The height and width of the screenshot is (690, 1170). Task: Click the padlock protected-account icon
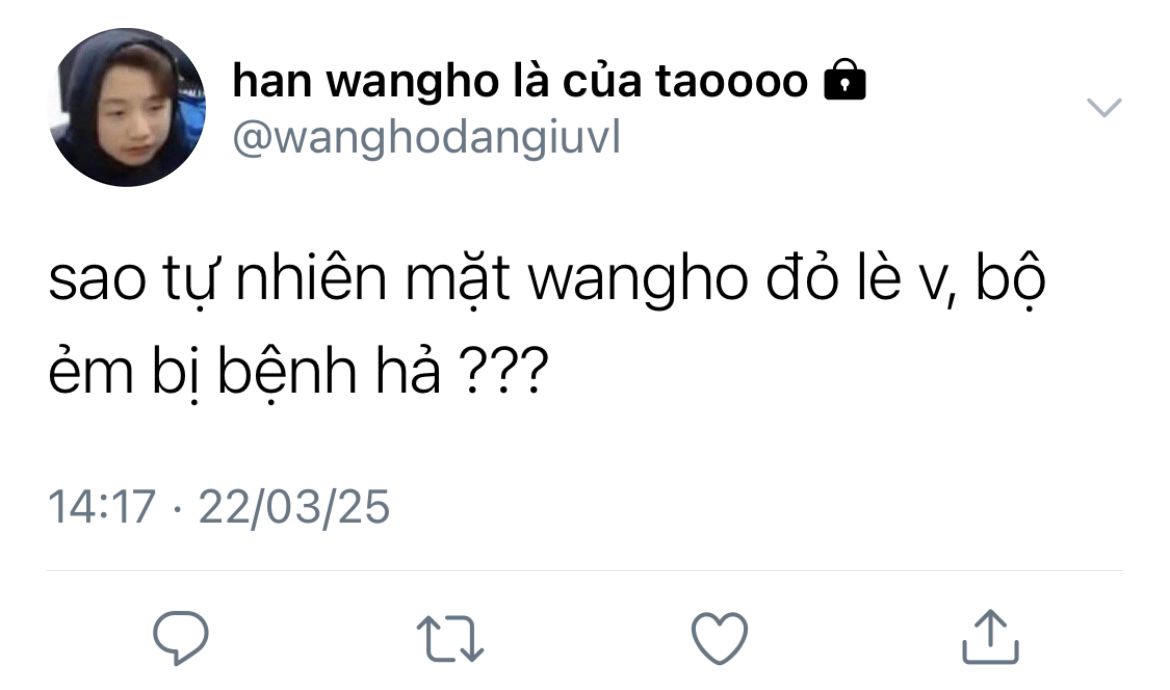click(x=845, y=79)
